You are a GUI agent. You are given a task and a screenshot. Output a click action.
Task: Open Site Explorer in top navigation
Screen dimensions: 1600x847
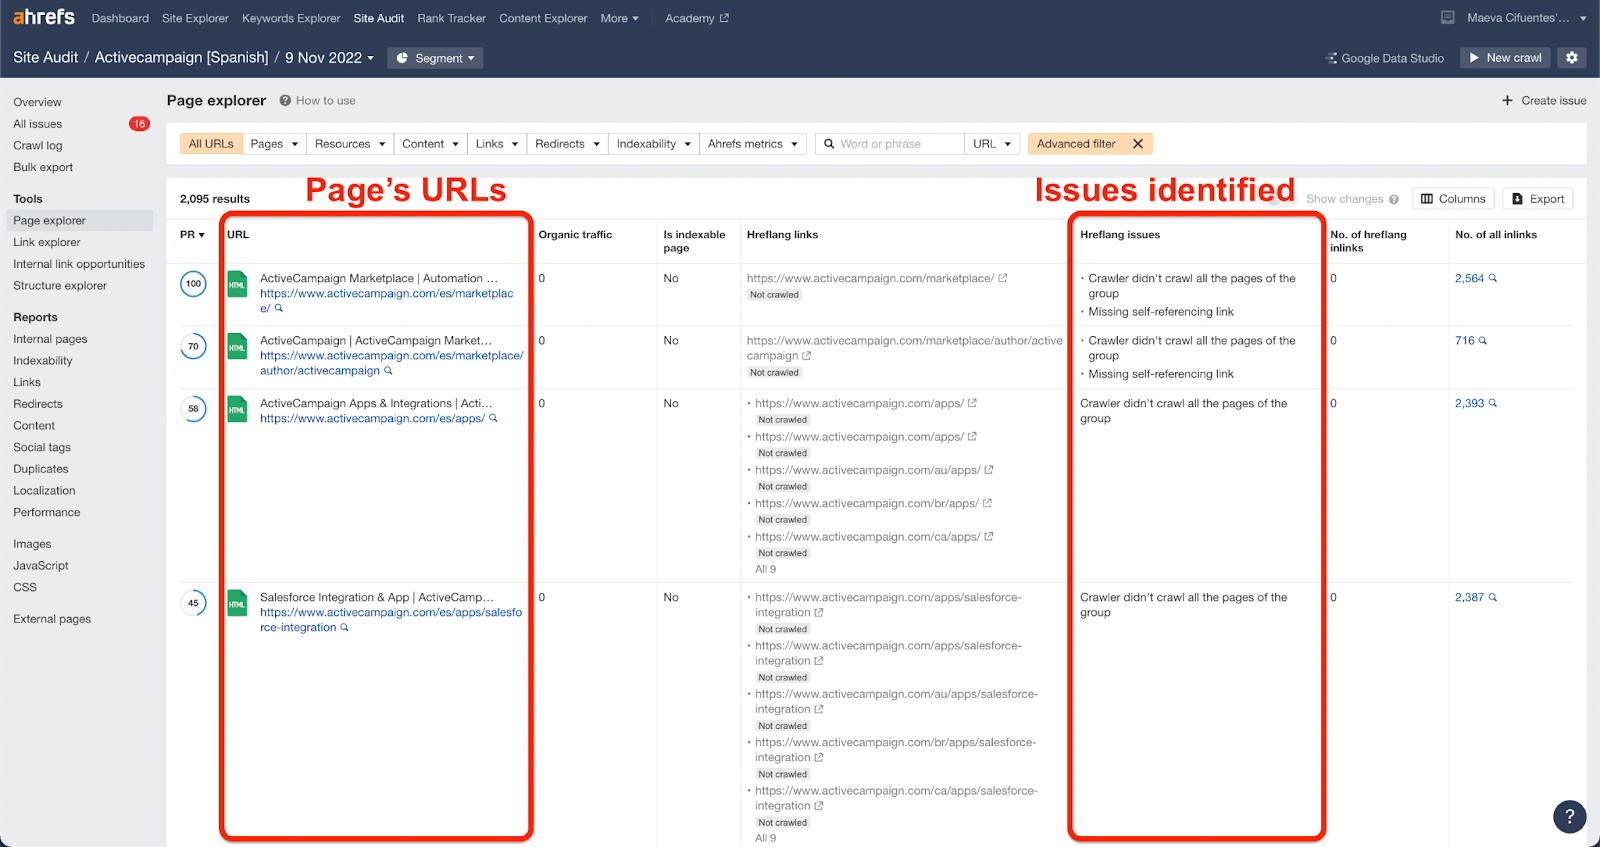[x=195, y=18]
